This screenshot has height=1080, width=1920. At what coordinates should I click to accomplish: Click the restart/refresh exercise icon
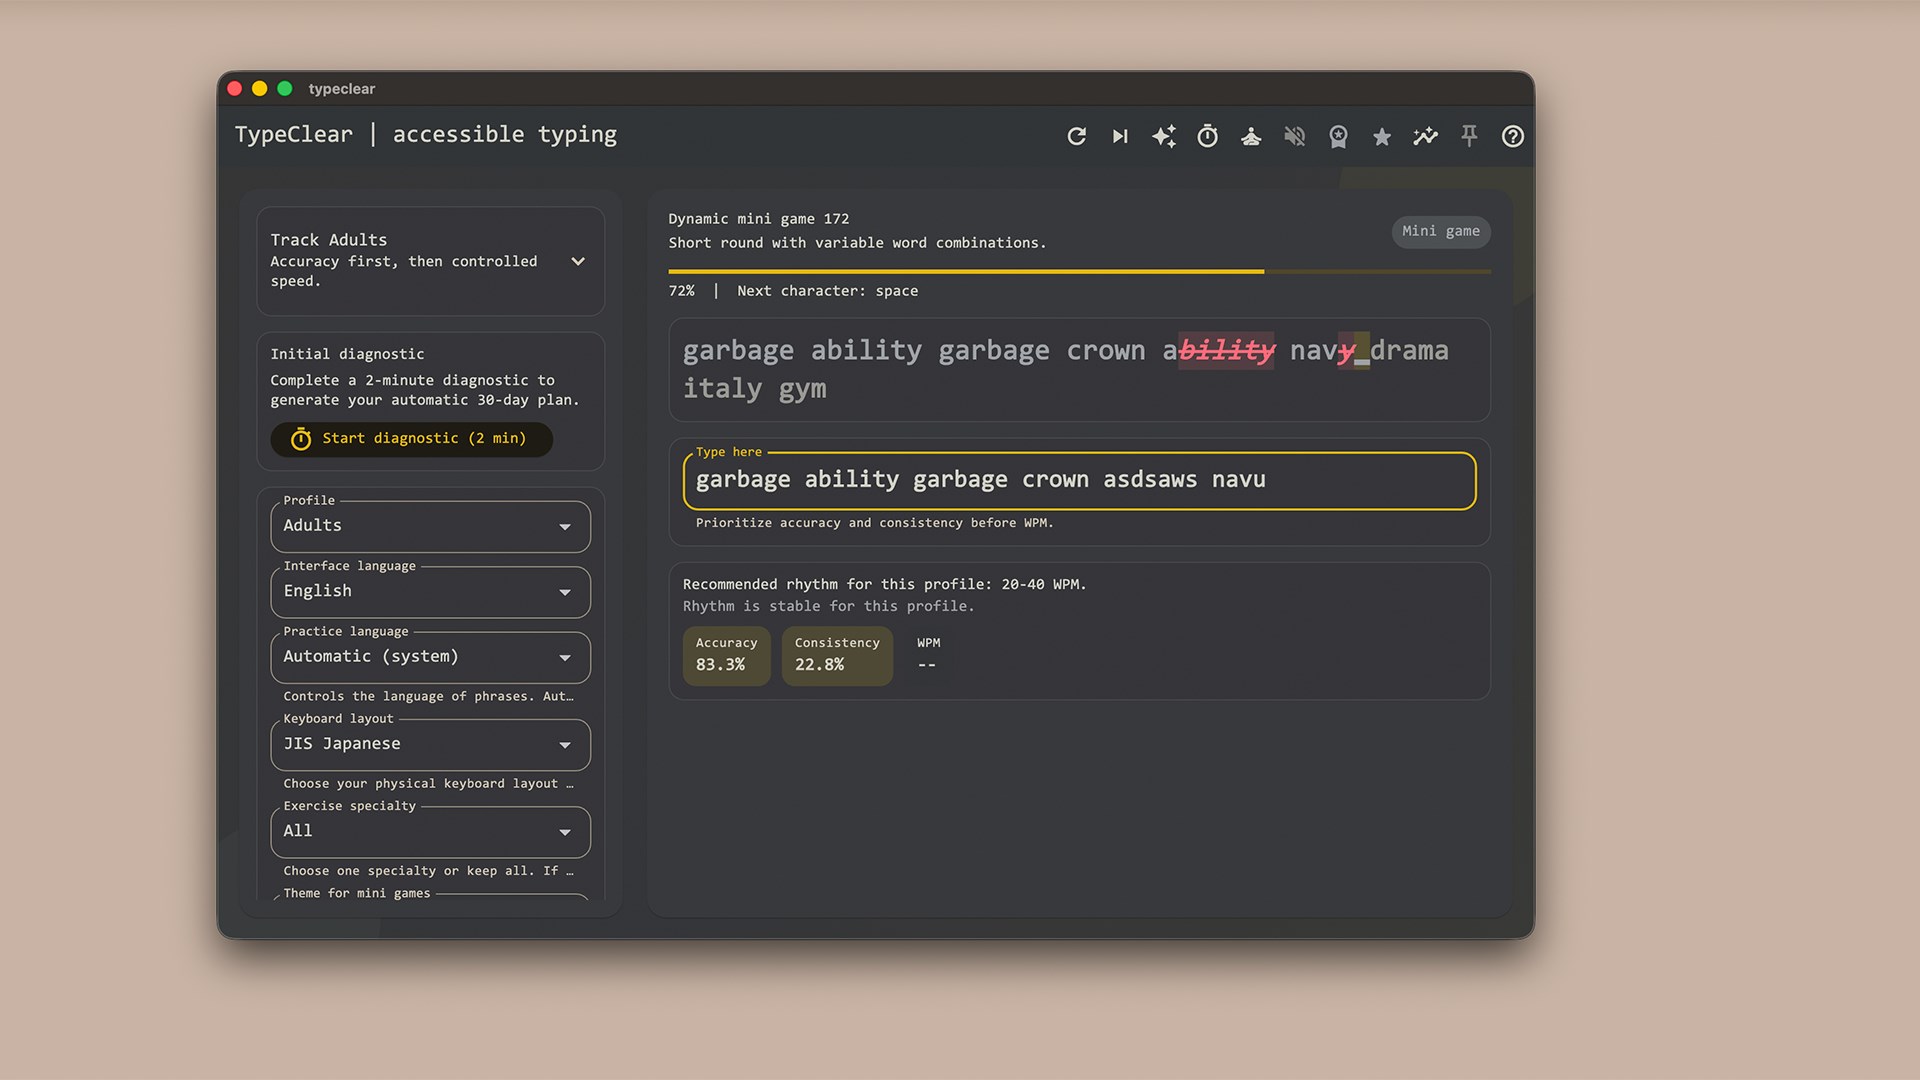point(1076,136)
